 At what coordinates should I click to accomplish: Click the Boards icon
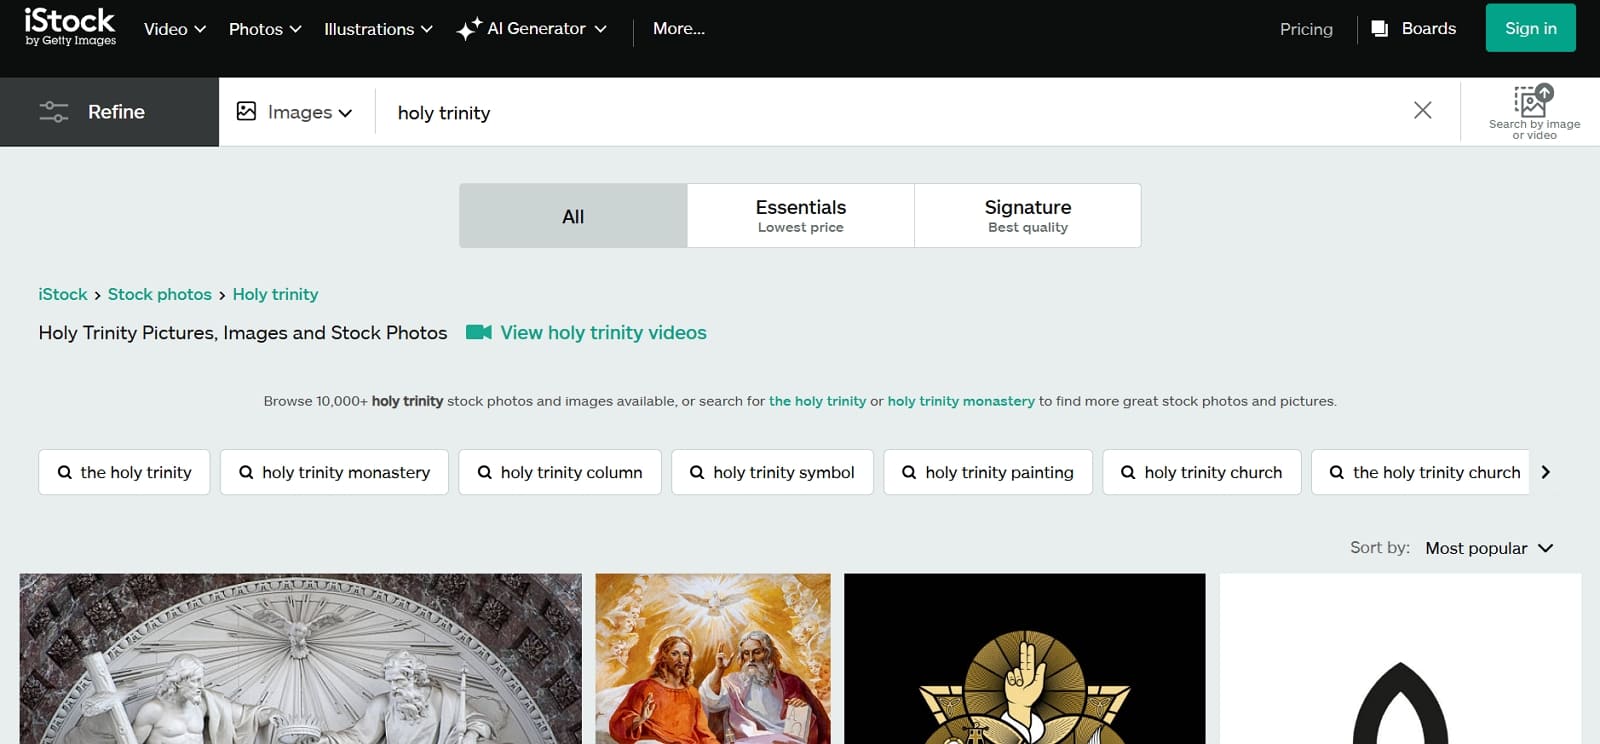coord(1380,29)
